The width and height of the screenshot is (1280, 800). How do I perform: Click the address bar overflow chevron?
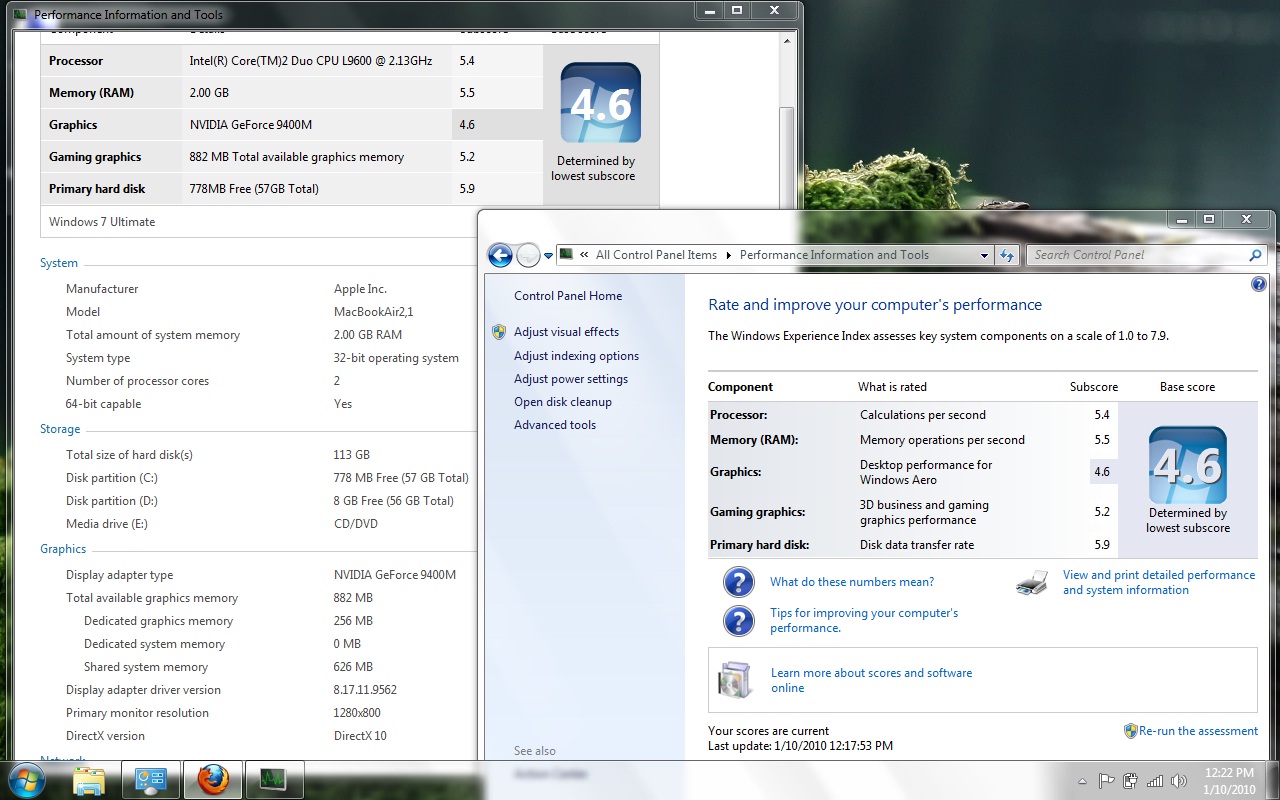point(584,255)
